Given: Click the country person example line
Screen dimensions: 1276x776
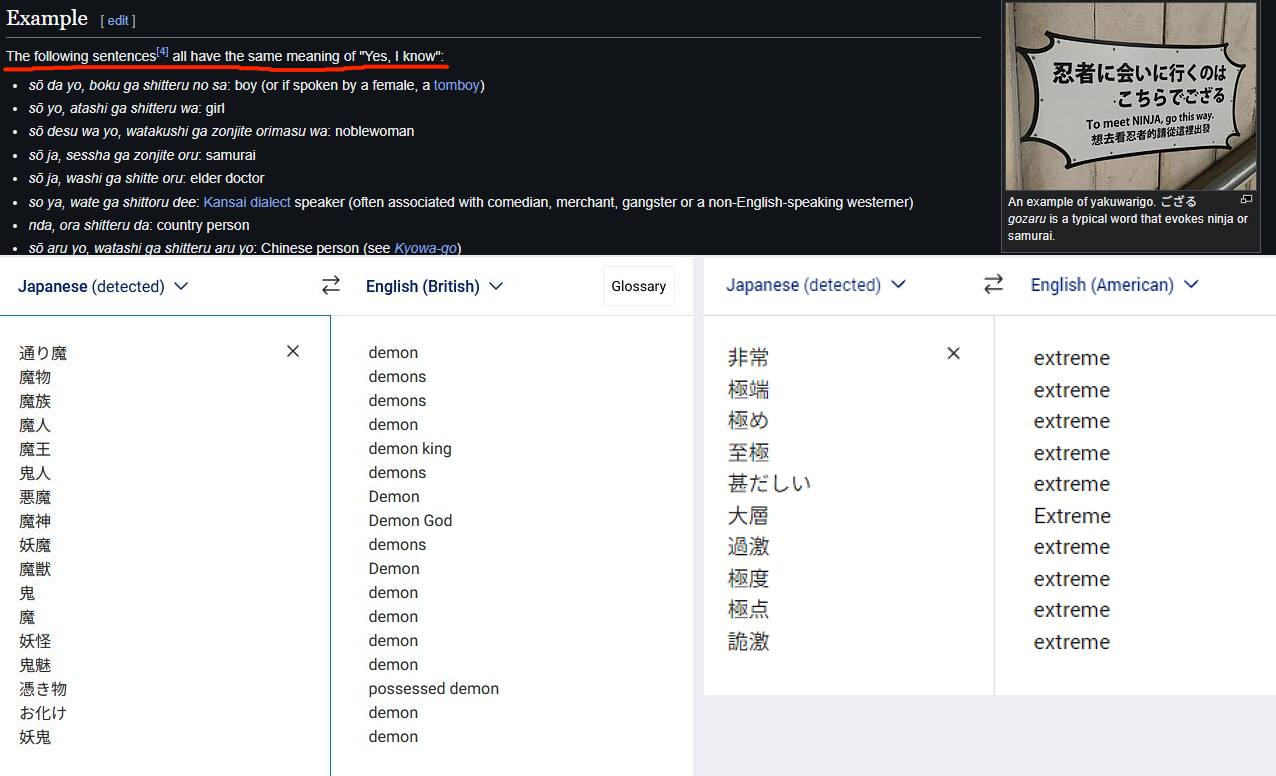Looking at the screenshot, I should point(138,225).
